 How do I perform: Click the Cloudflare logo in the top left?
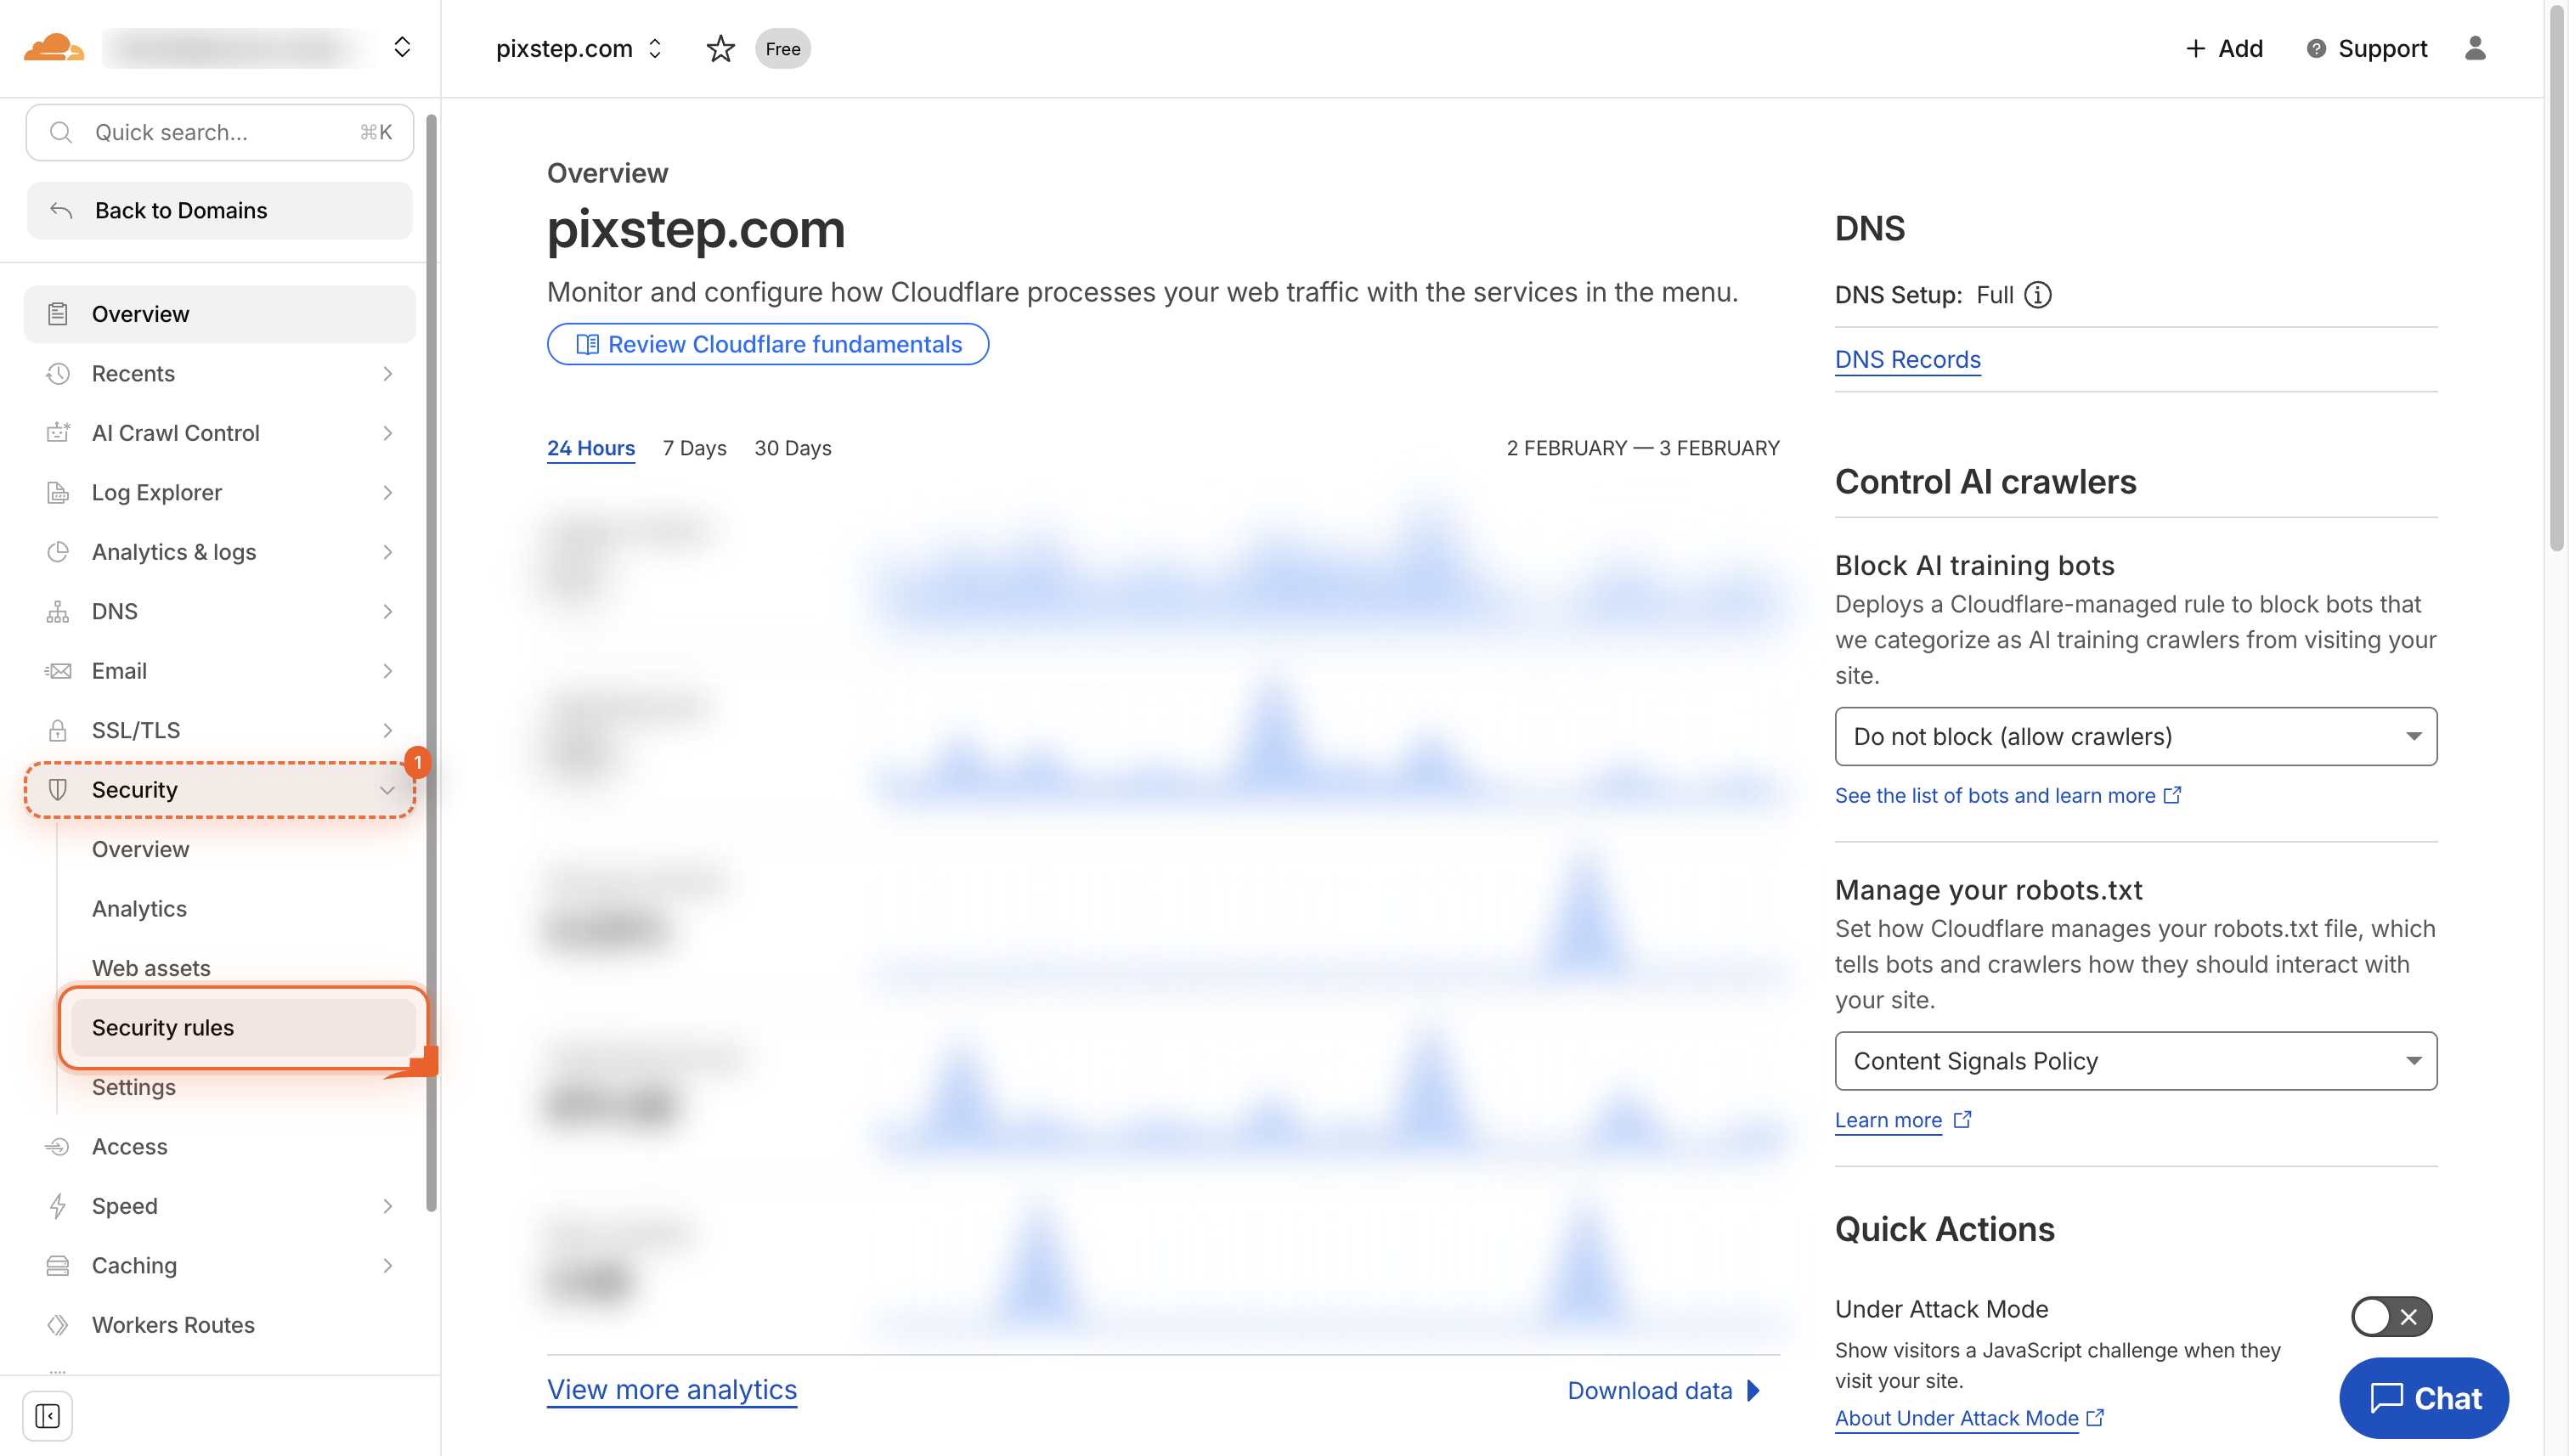pos(55,47)
